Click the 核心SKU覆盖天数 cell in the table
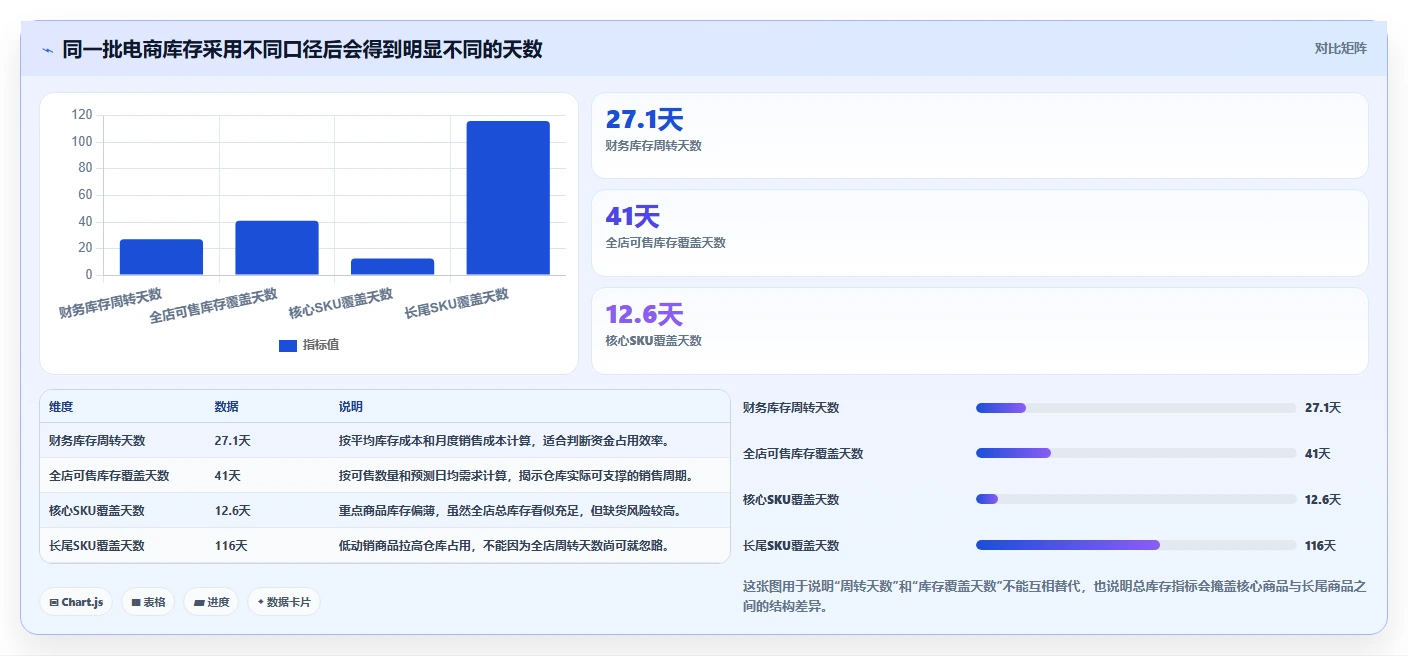Image resolution: width=1408 pixels, height=656 pixels. pyautogui.click(x=97, y=511)
